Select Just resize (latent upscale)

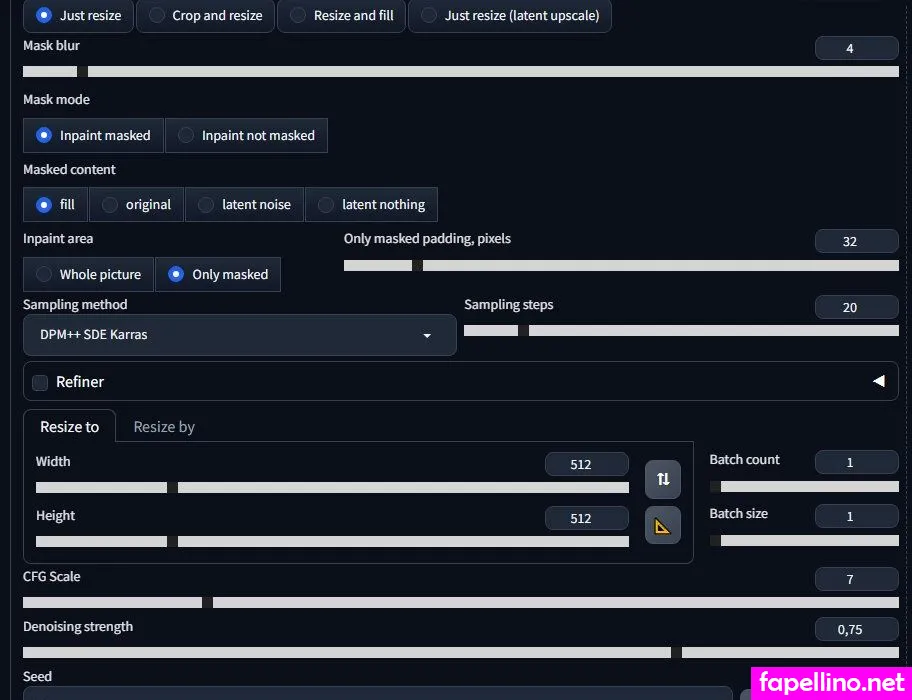pos(510,16)
